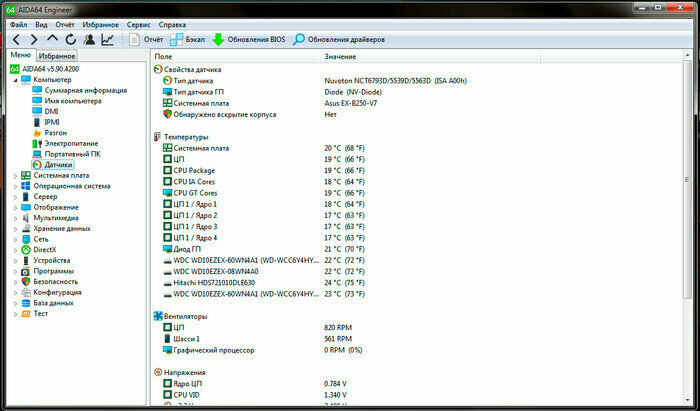700x411 pixels.
Task: Click the Бэкап toolbar button
Action: coord(188,40)
